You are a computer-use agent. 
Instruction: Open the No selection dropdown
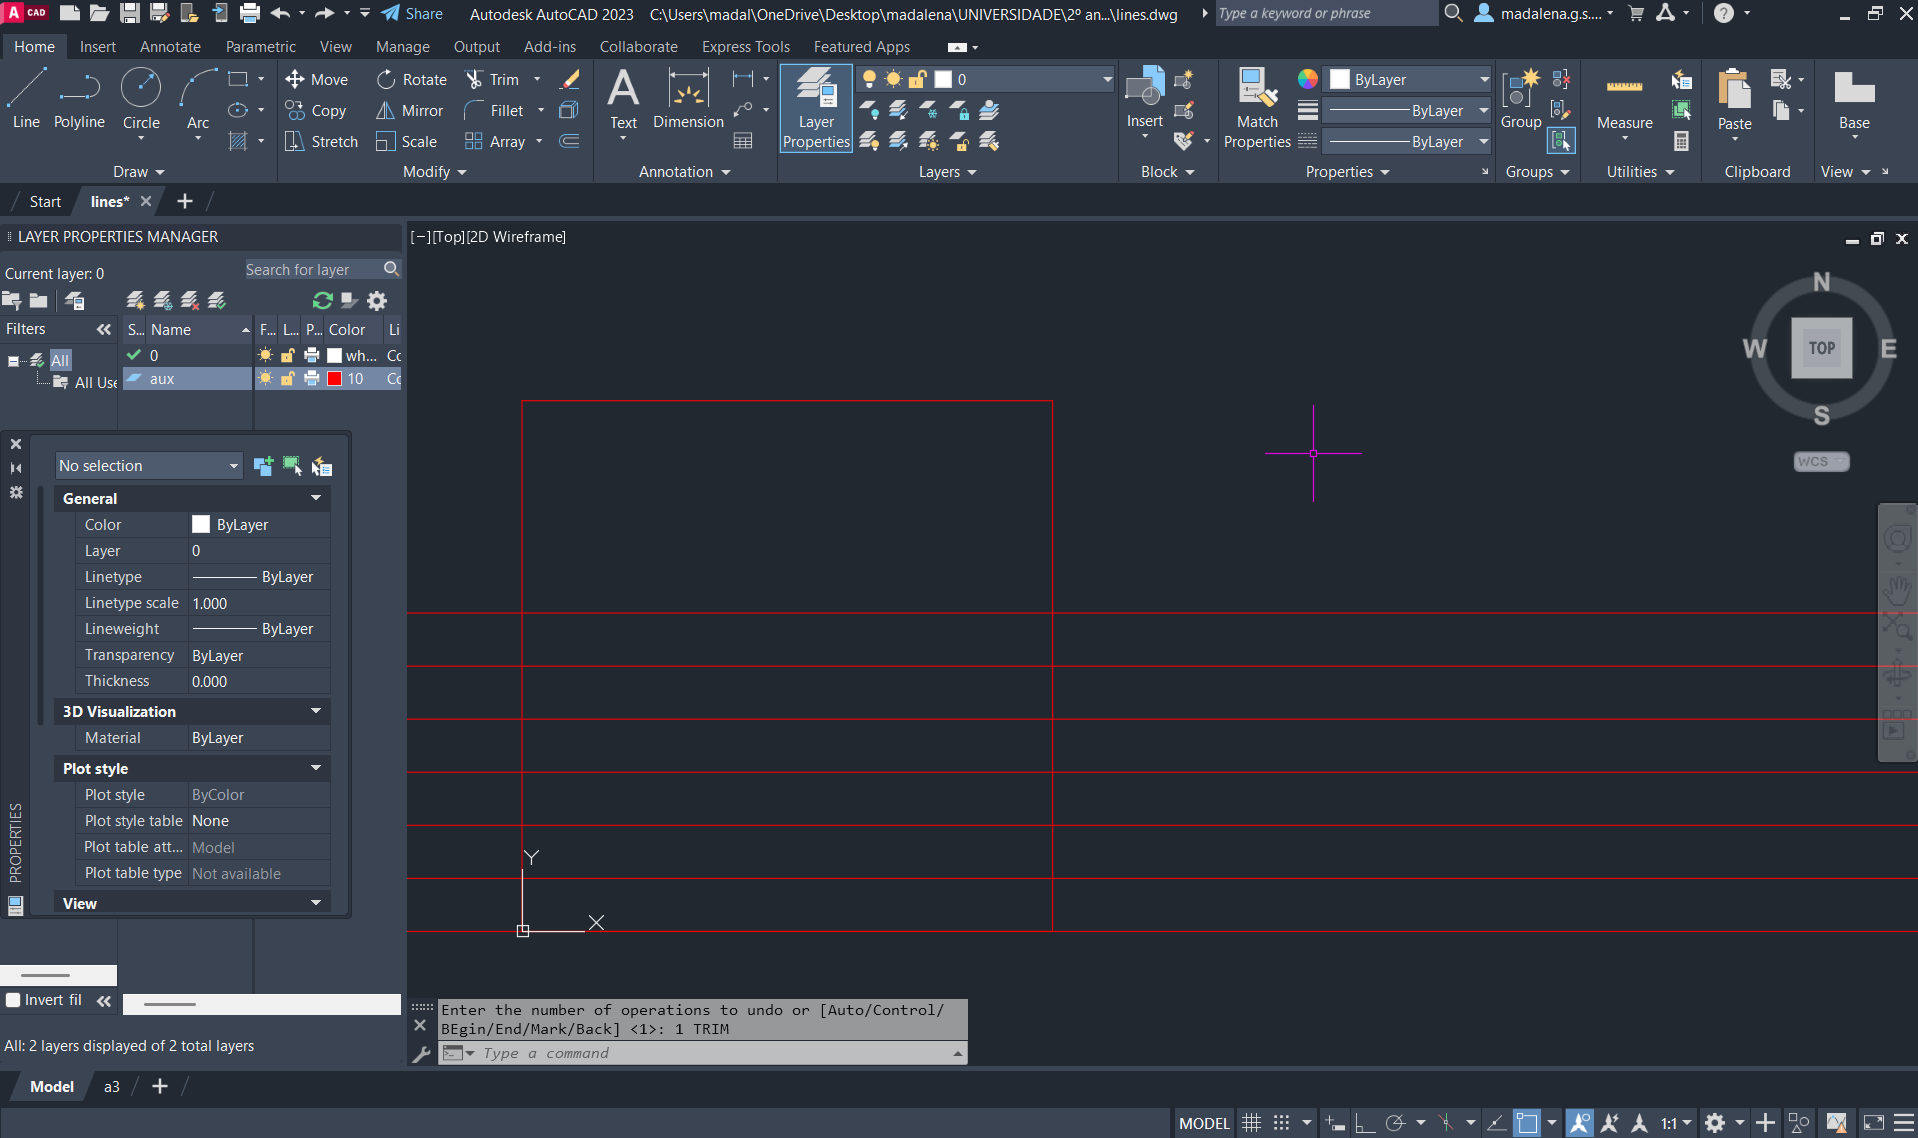pos(148,466)
